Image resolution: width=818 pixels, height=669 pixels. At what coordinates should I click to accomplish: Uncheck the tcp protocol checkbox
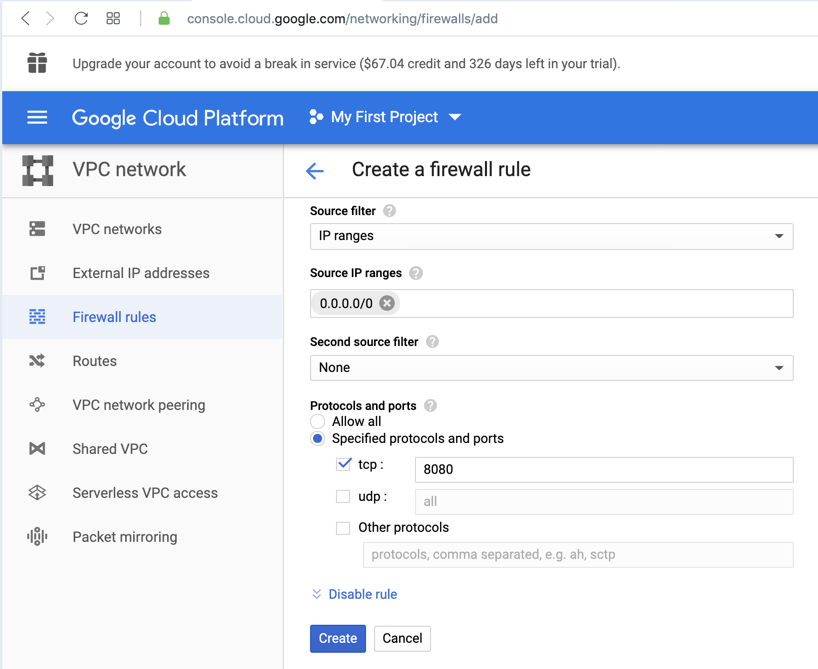click(344, 464)
